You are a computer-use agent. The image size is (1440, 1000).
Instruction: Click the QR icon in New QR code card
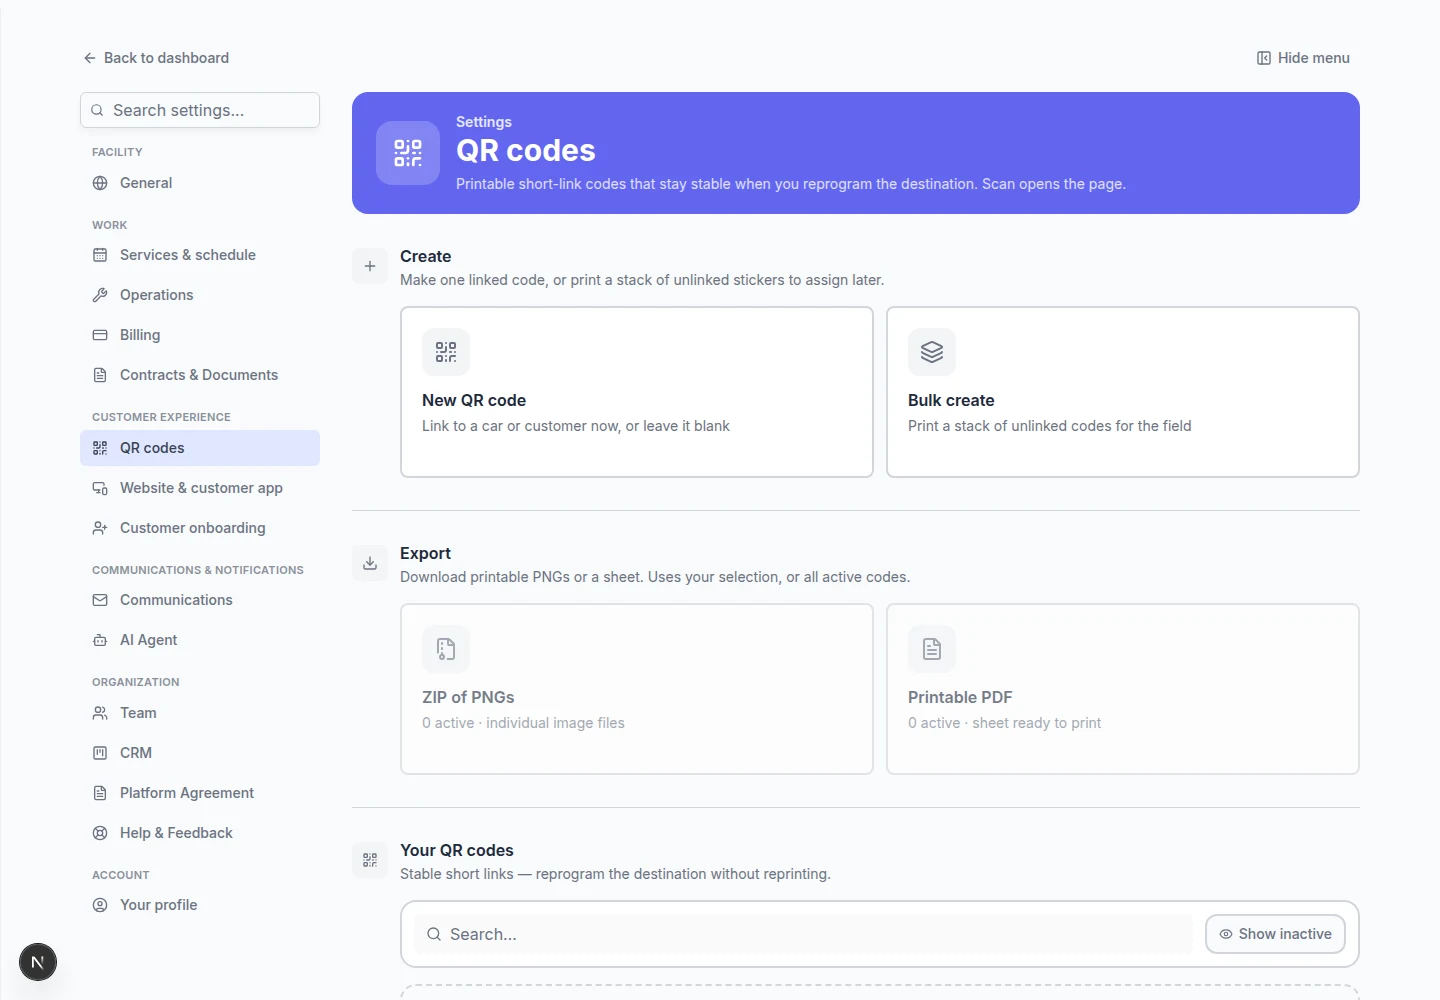446,352
